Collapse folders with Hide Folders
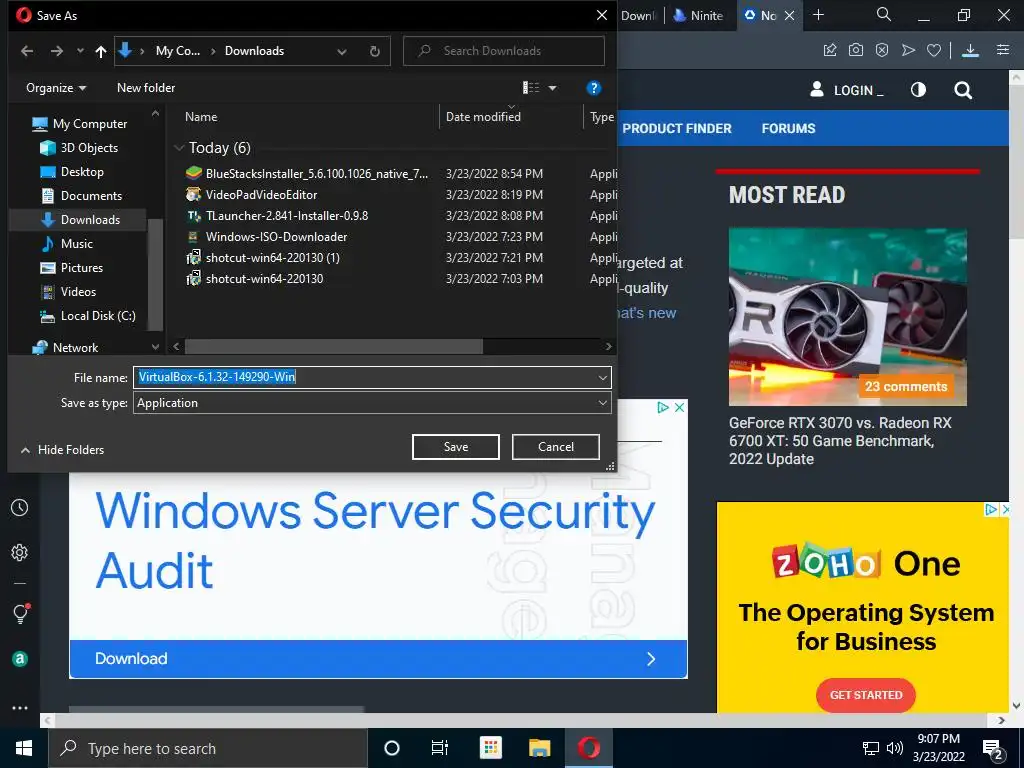The image size is (1024, 768). click(63, 449)
